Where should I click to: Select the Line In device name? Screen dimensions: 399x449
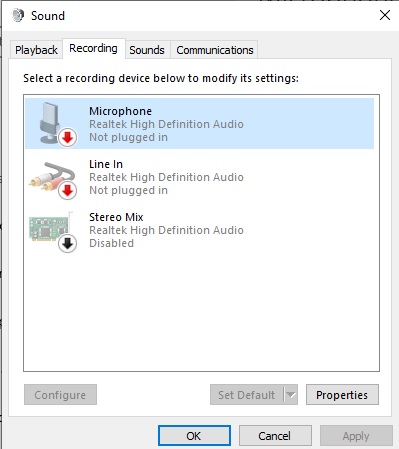tap(106, 164)
